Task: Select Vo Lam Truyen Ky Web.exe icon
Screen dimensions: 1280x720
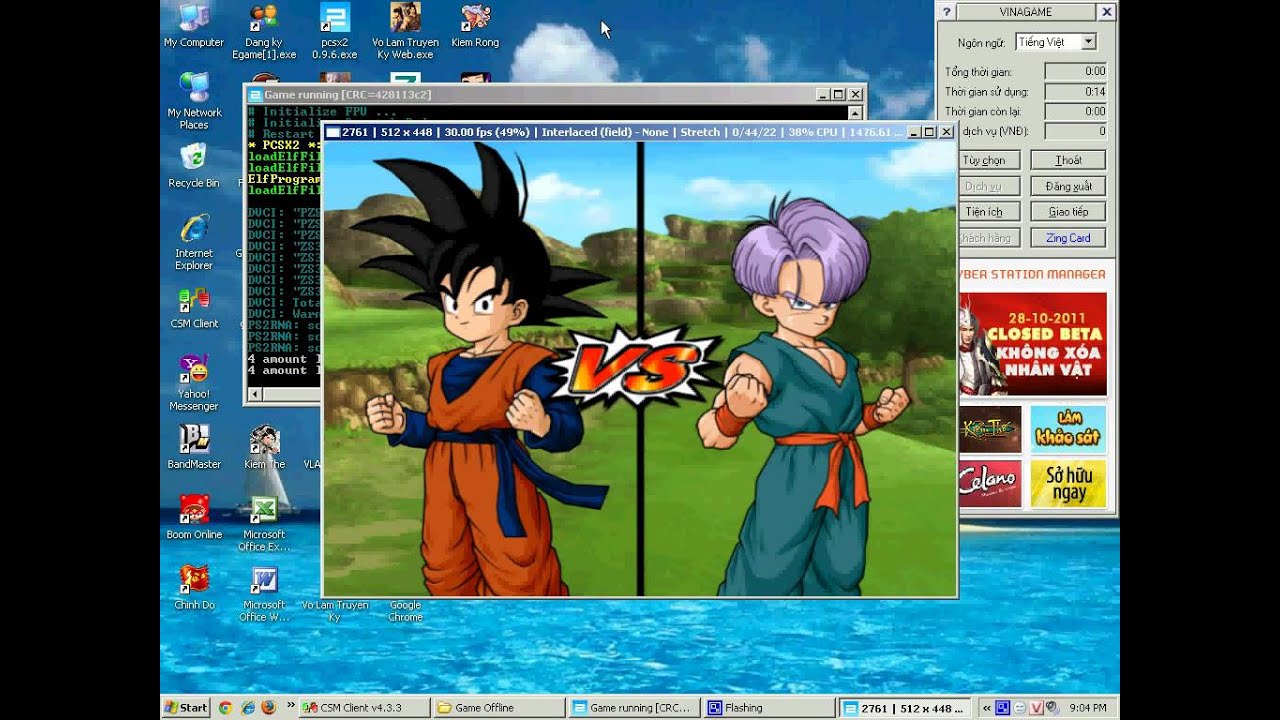Action: (405, 30)
